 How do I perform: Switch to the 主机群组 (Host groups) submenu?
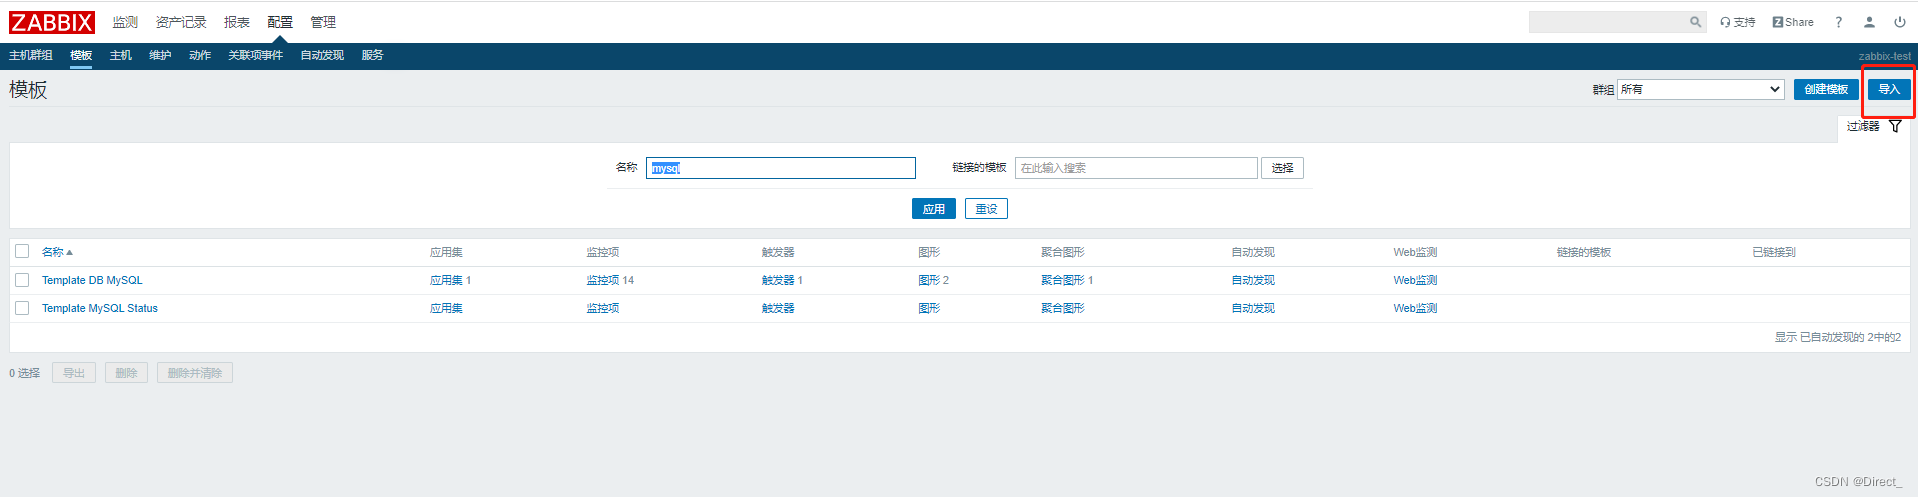tap(31, 55)
